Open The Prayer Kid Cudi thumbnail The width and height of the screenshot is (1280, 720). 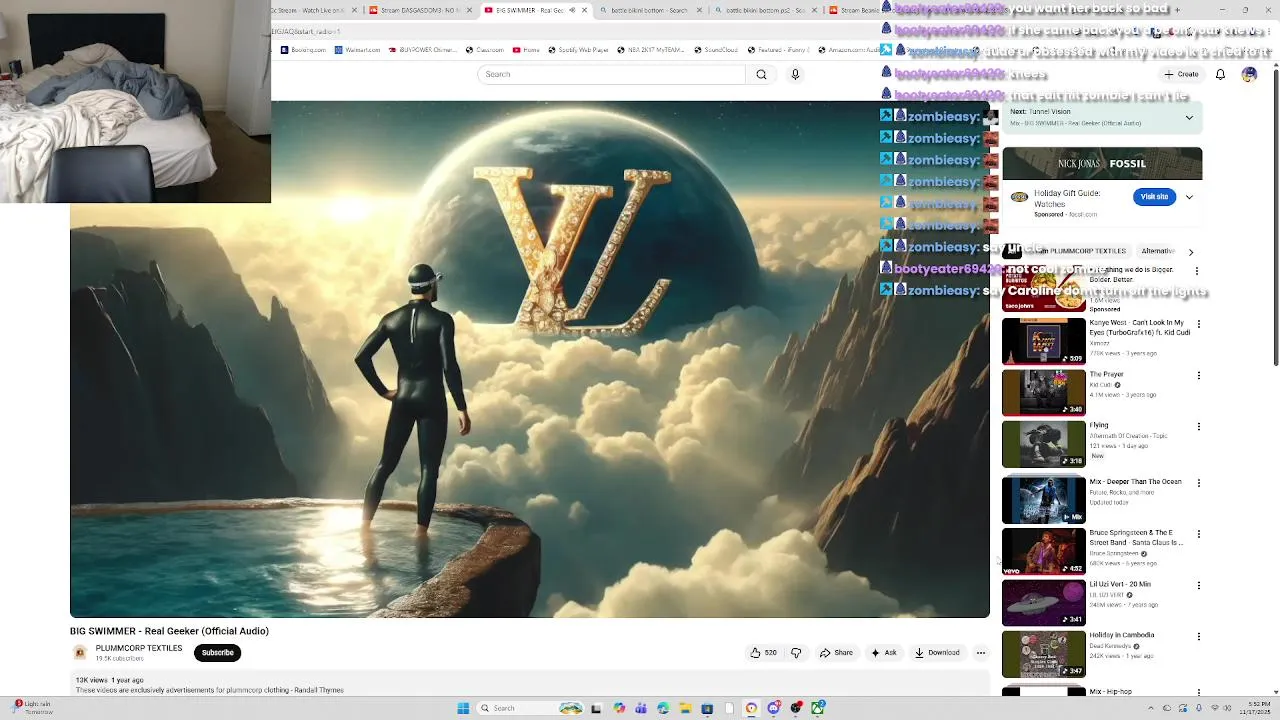[1044, 393]
